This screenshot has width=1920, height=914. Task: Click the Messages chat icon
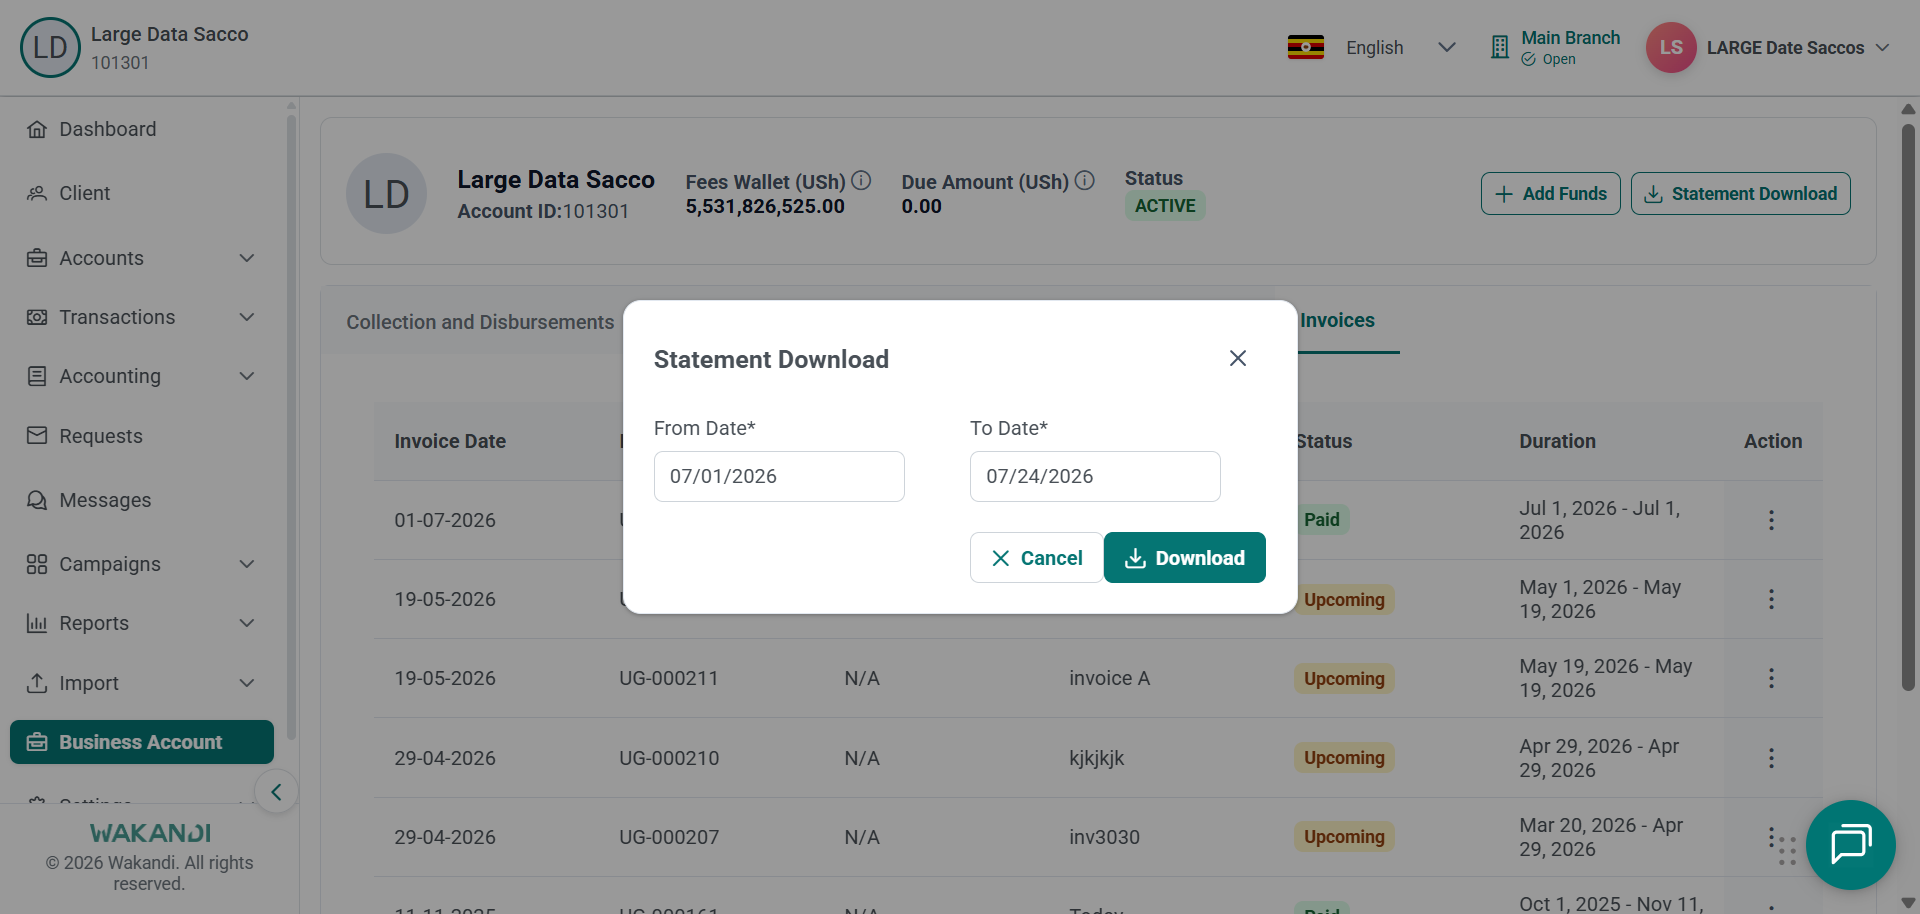pos(37,500)
